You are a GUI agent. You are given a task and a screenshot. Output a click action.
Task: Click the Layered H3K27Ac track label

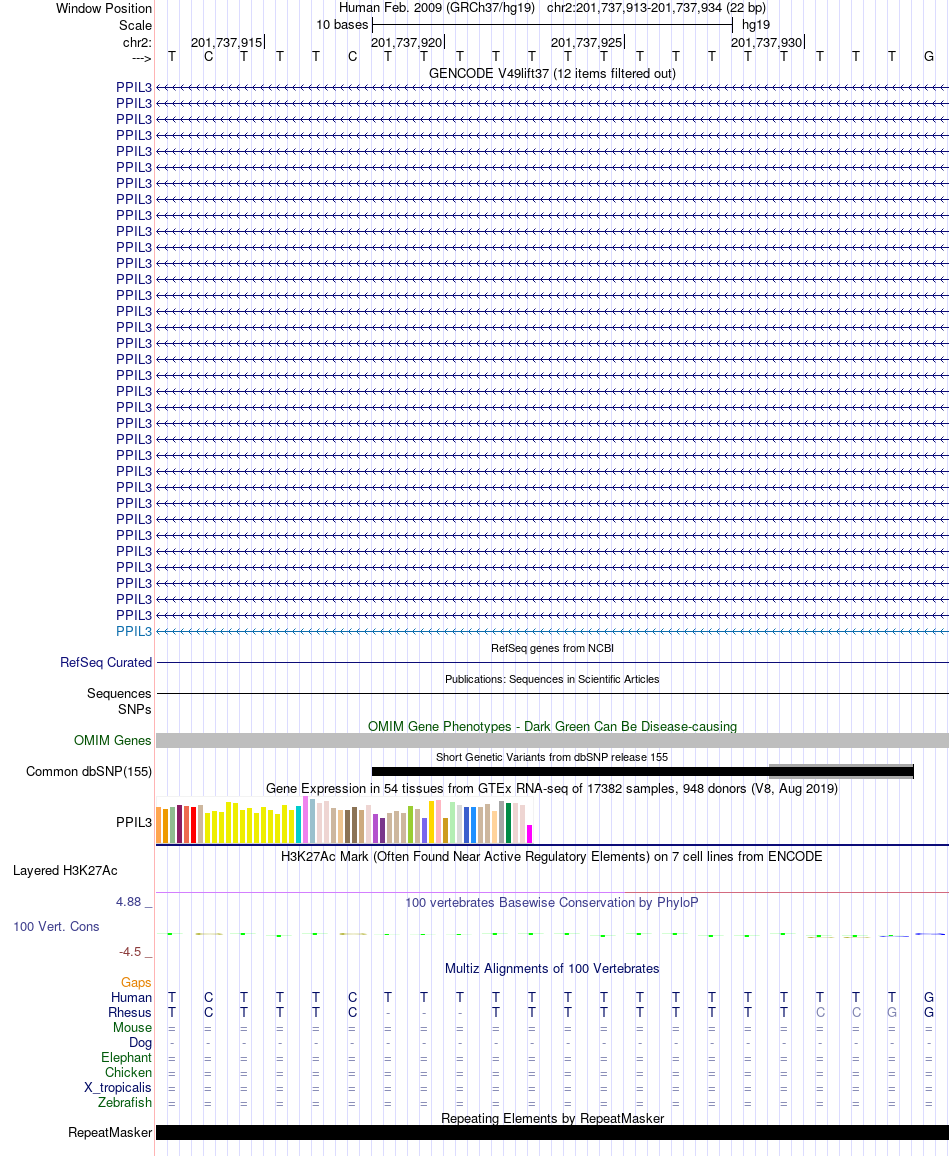pos(65,871)
